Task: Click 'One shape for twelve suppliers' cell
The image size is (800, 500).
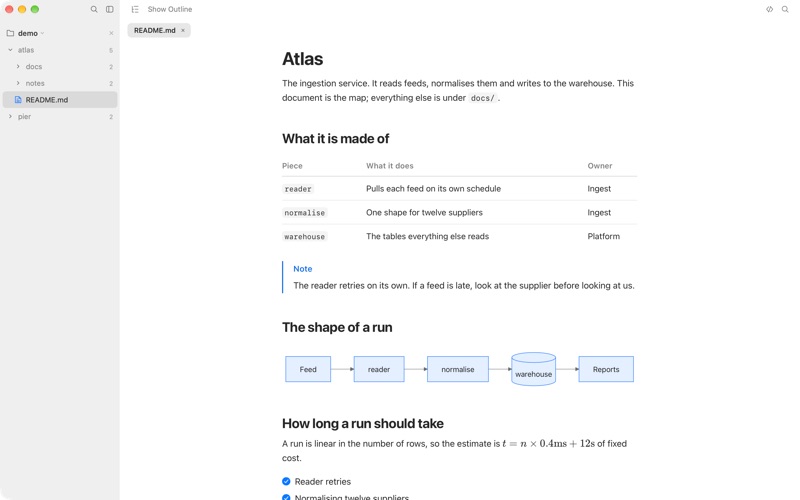Action: 424,213
